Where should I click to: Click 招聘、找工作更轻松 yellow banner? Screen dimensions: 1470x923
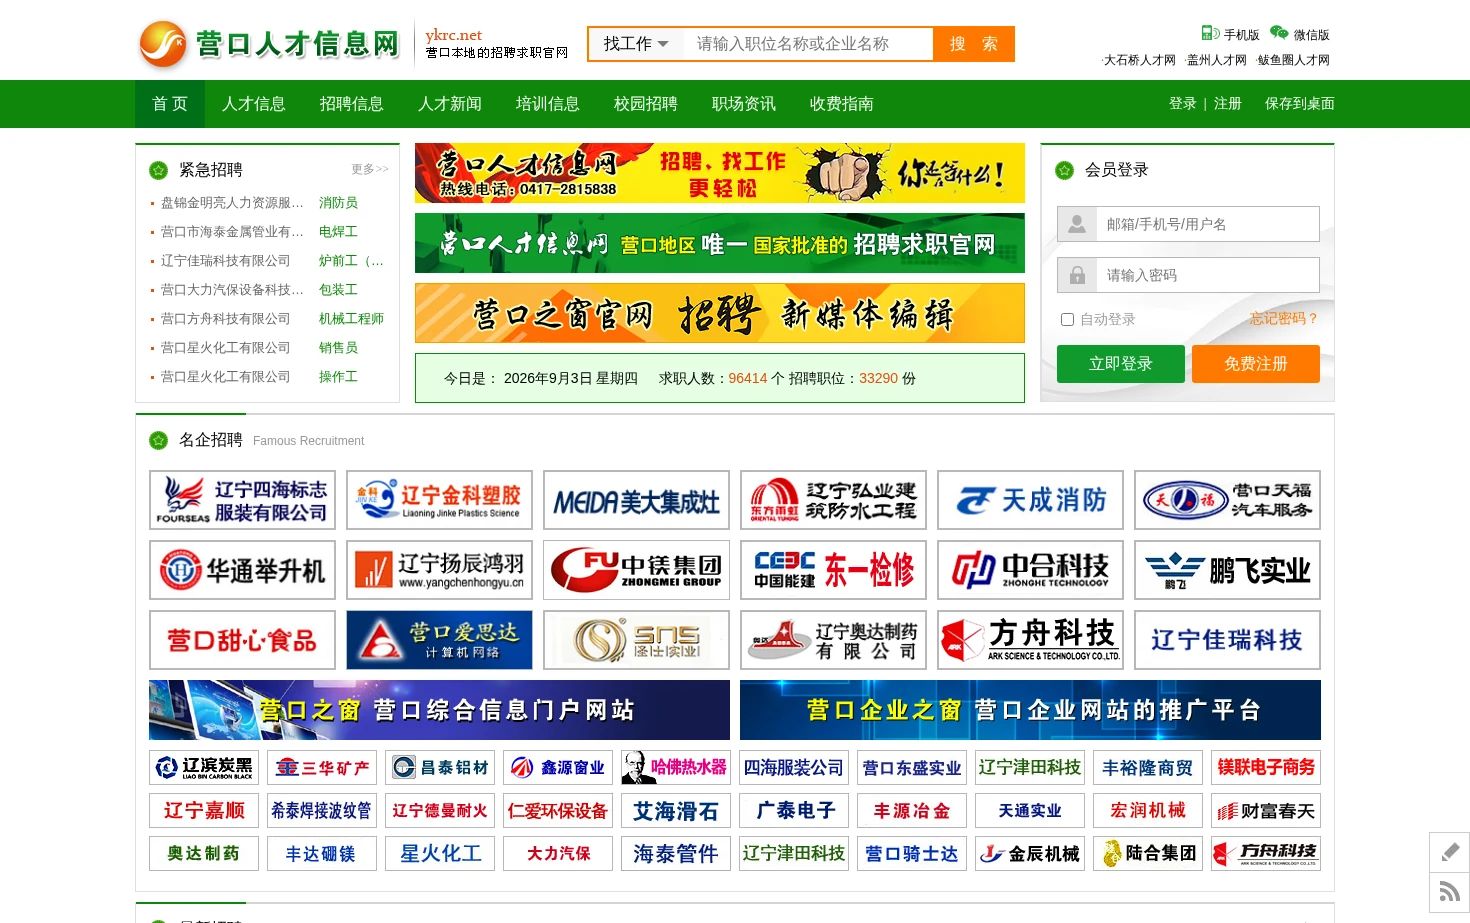pos(720,173)
